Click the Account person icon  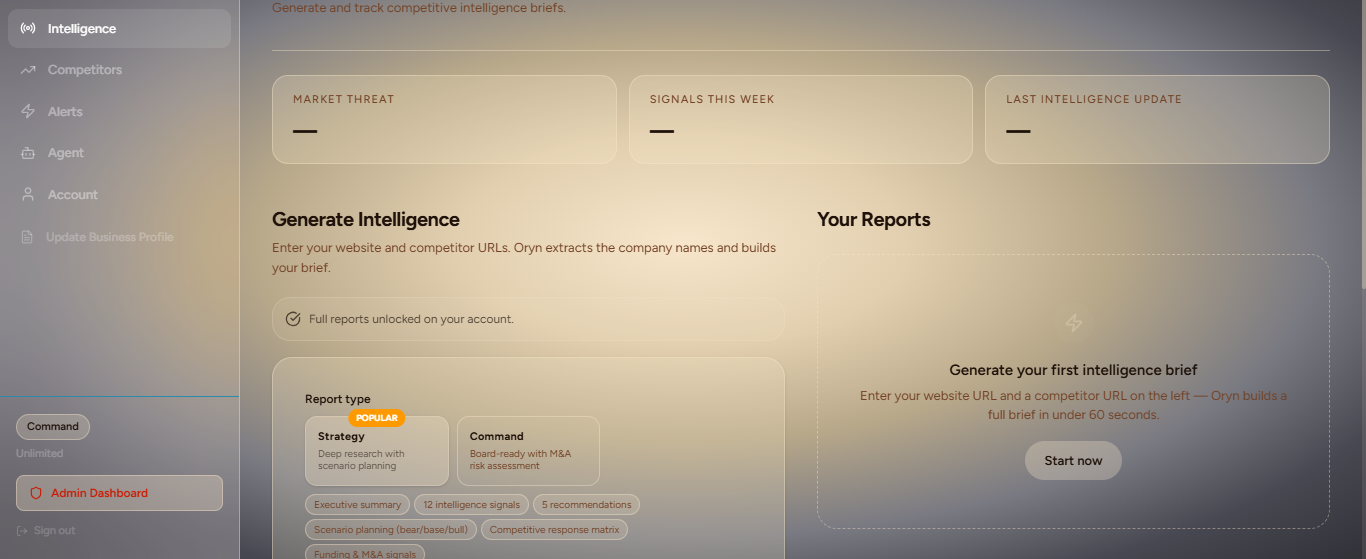tap(28, 195)
